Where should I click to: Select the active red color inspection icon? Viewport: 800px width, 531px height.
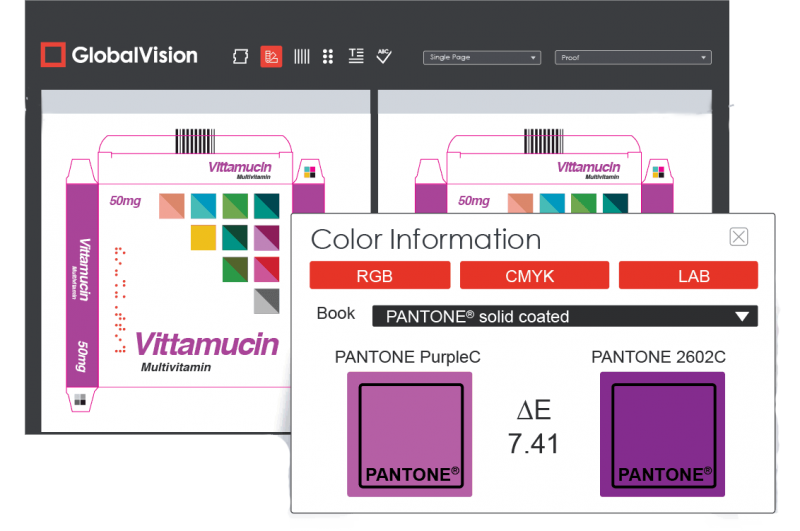click(x=270, y=57)
